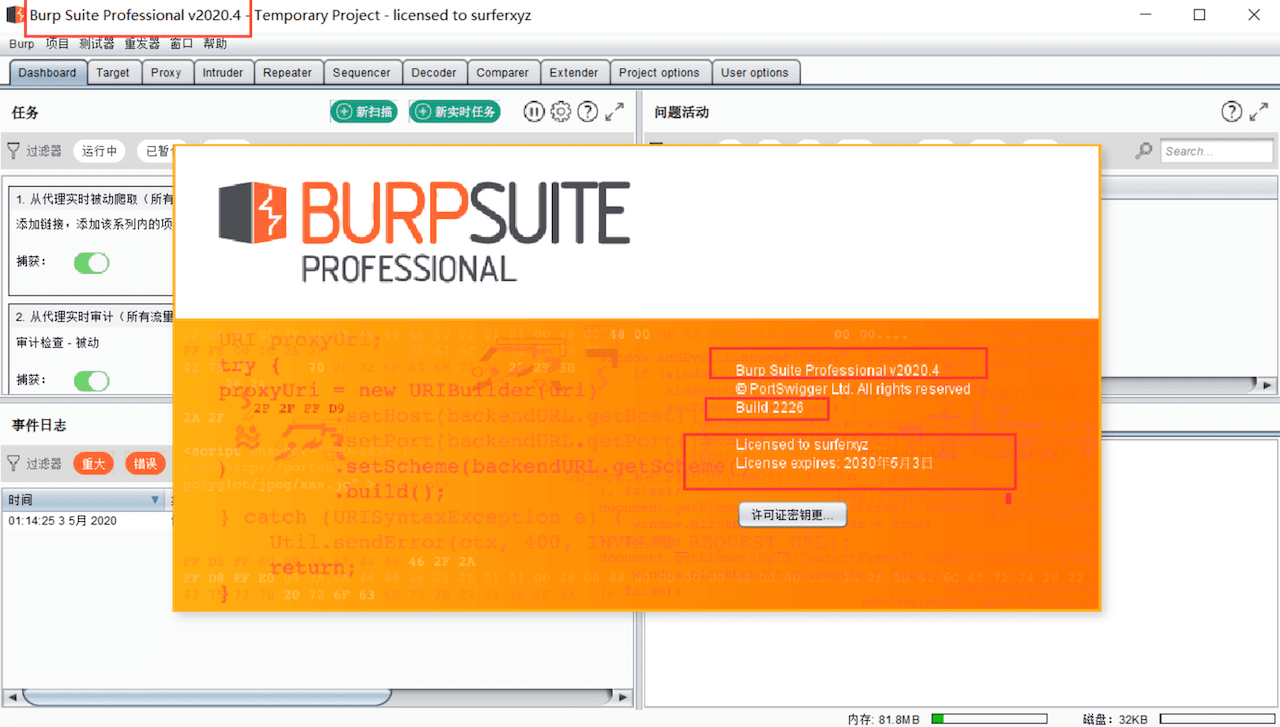The height and width of the screenshot is (727, 1280).
Task: Open help for Issue activity (问题活动) panel
Action: pos(1232,112)
